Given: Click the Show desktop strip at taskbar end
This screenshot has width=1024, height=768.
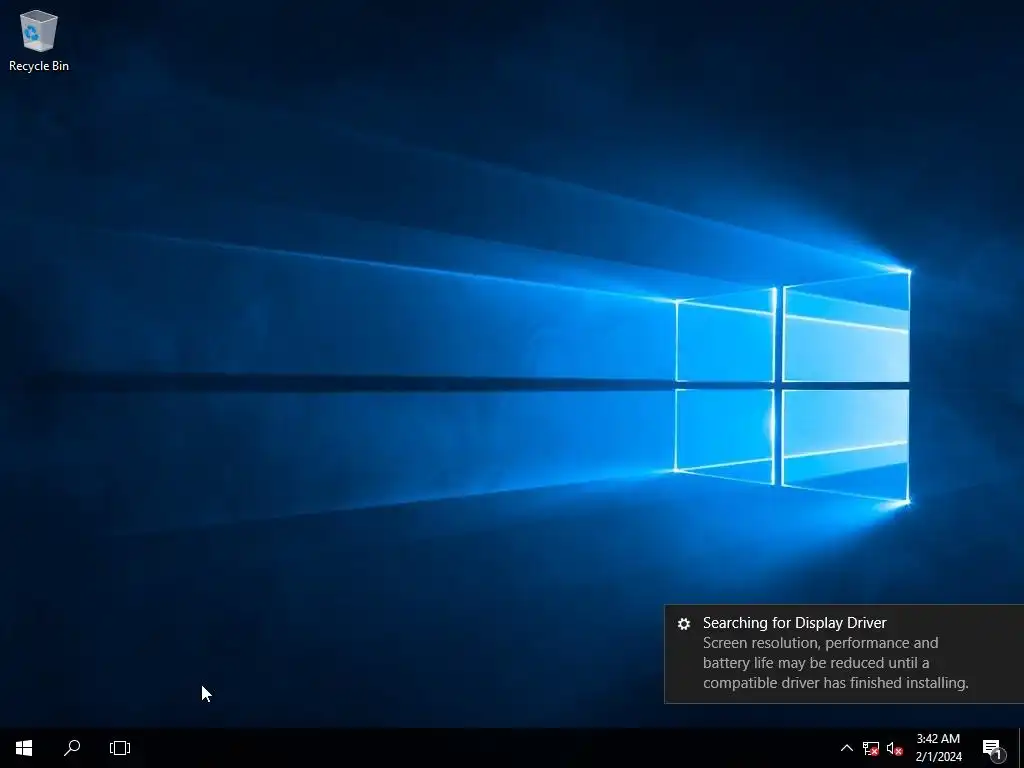Looking at the screenshot, I should click(1021, 748).
